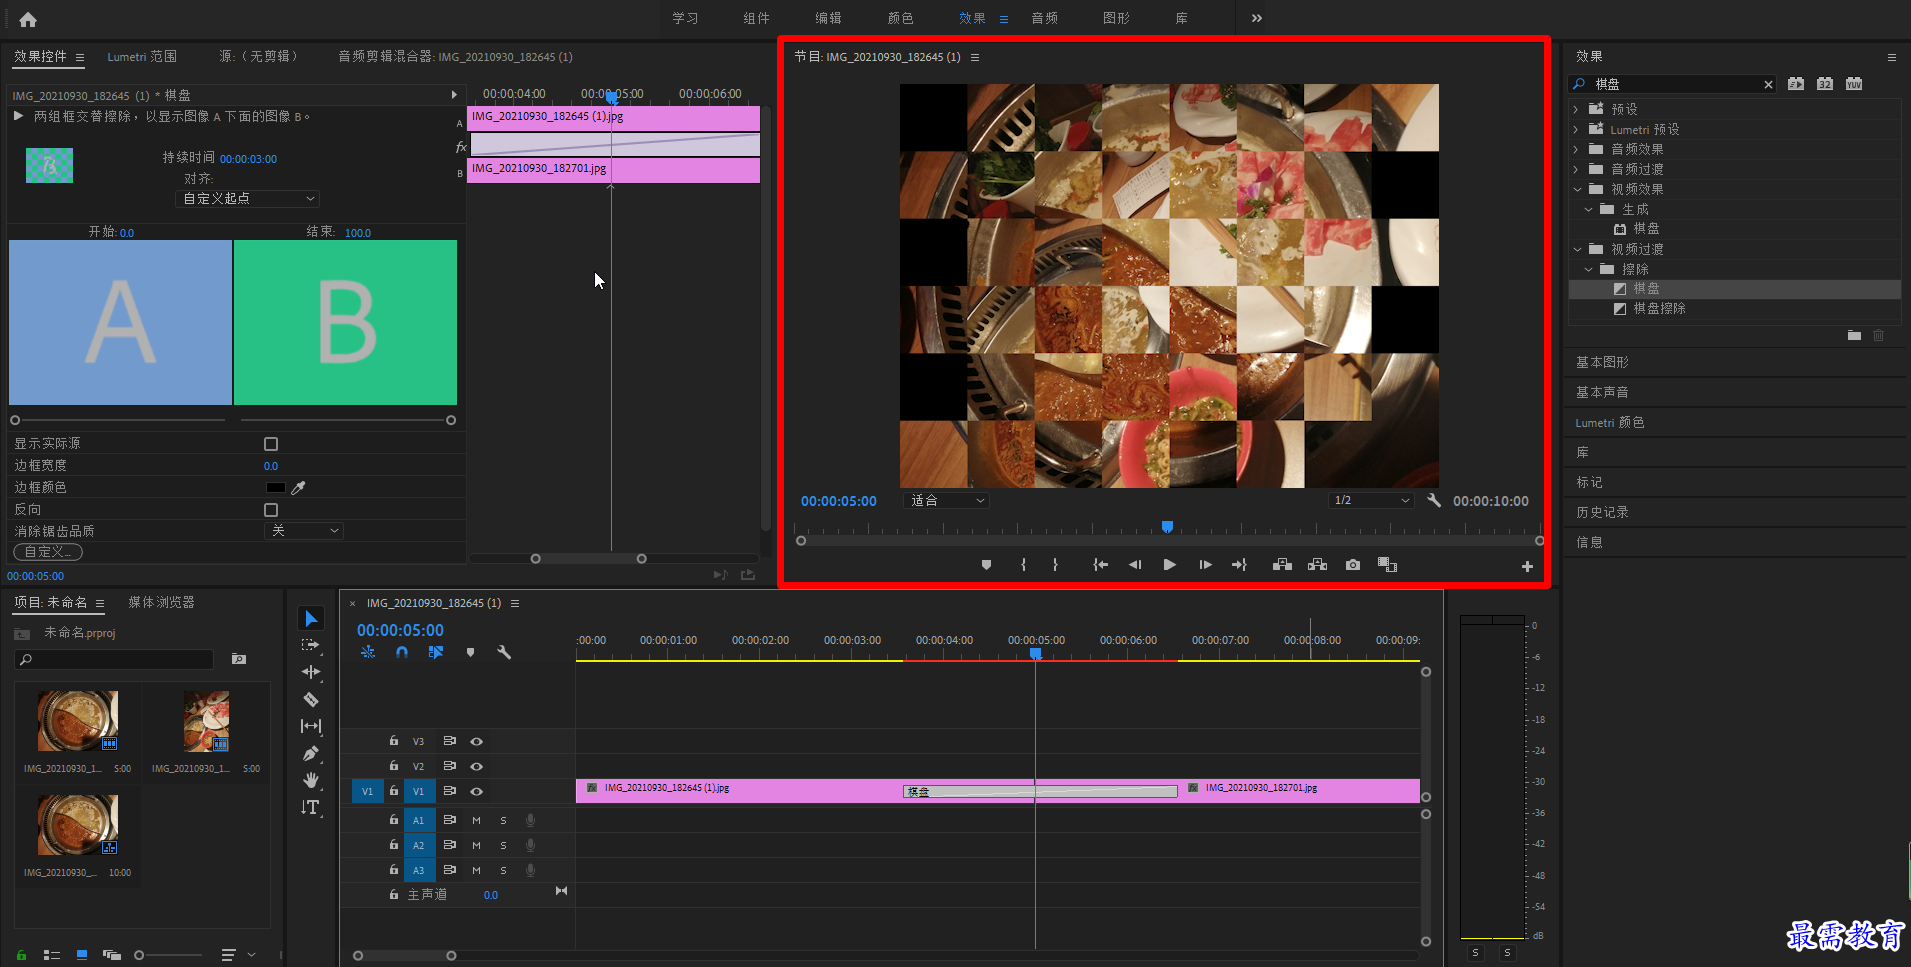This screenshot has width=1911, height=967.
Task: Switch to the 音频 workspace
Action: (1044, 18)
